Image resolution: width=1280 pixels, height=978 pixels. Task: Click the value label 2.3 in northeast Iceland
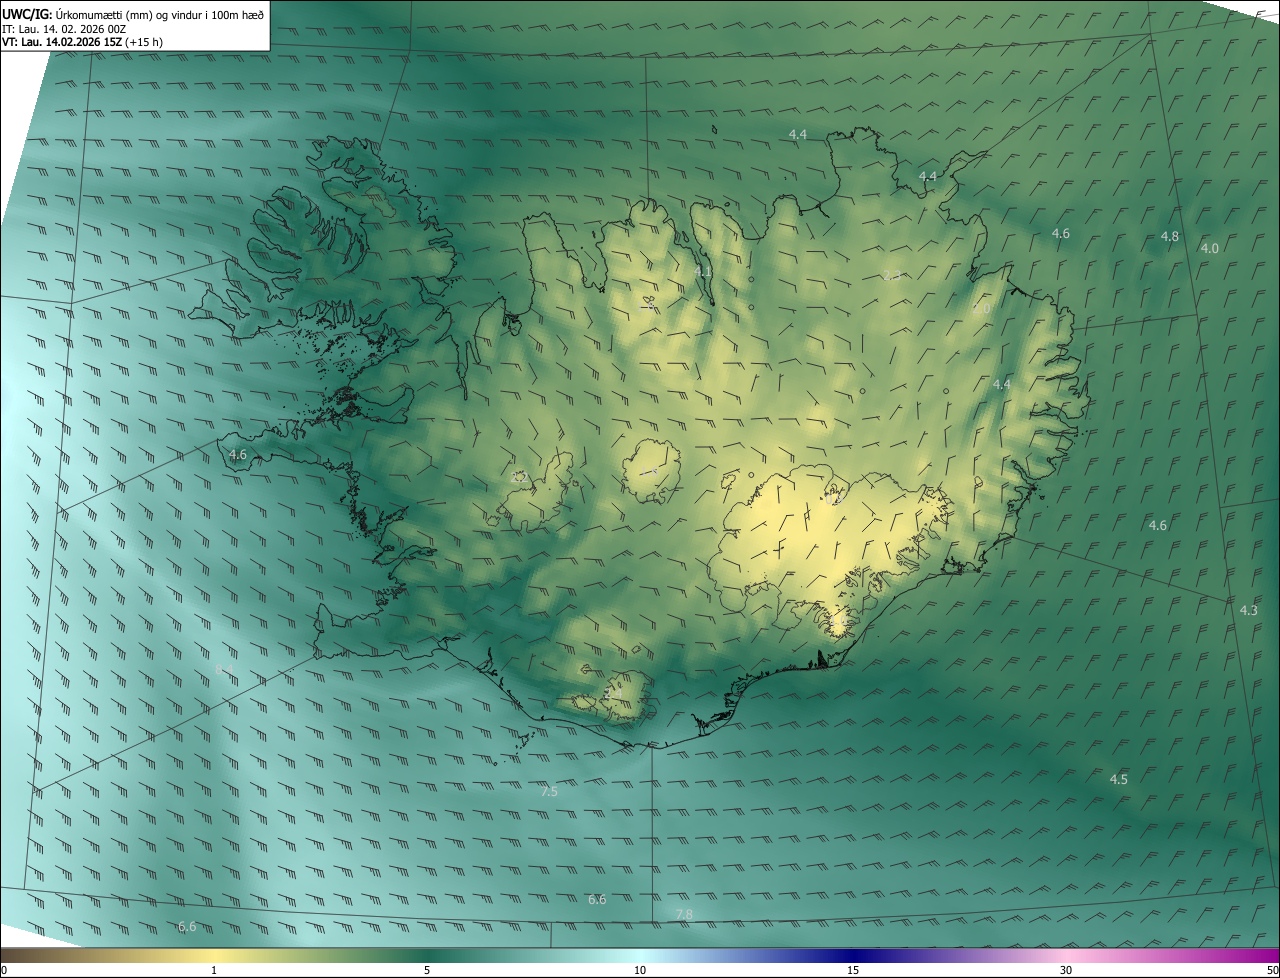click(x=892, y=275)
